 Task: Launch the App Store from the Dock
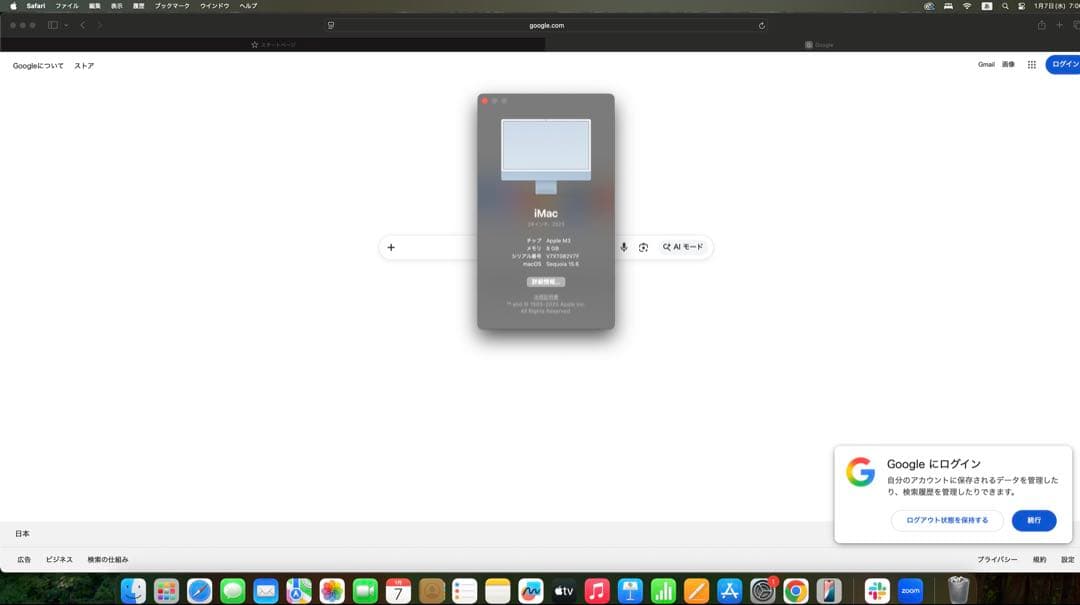(x=729, y=591)
